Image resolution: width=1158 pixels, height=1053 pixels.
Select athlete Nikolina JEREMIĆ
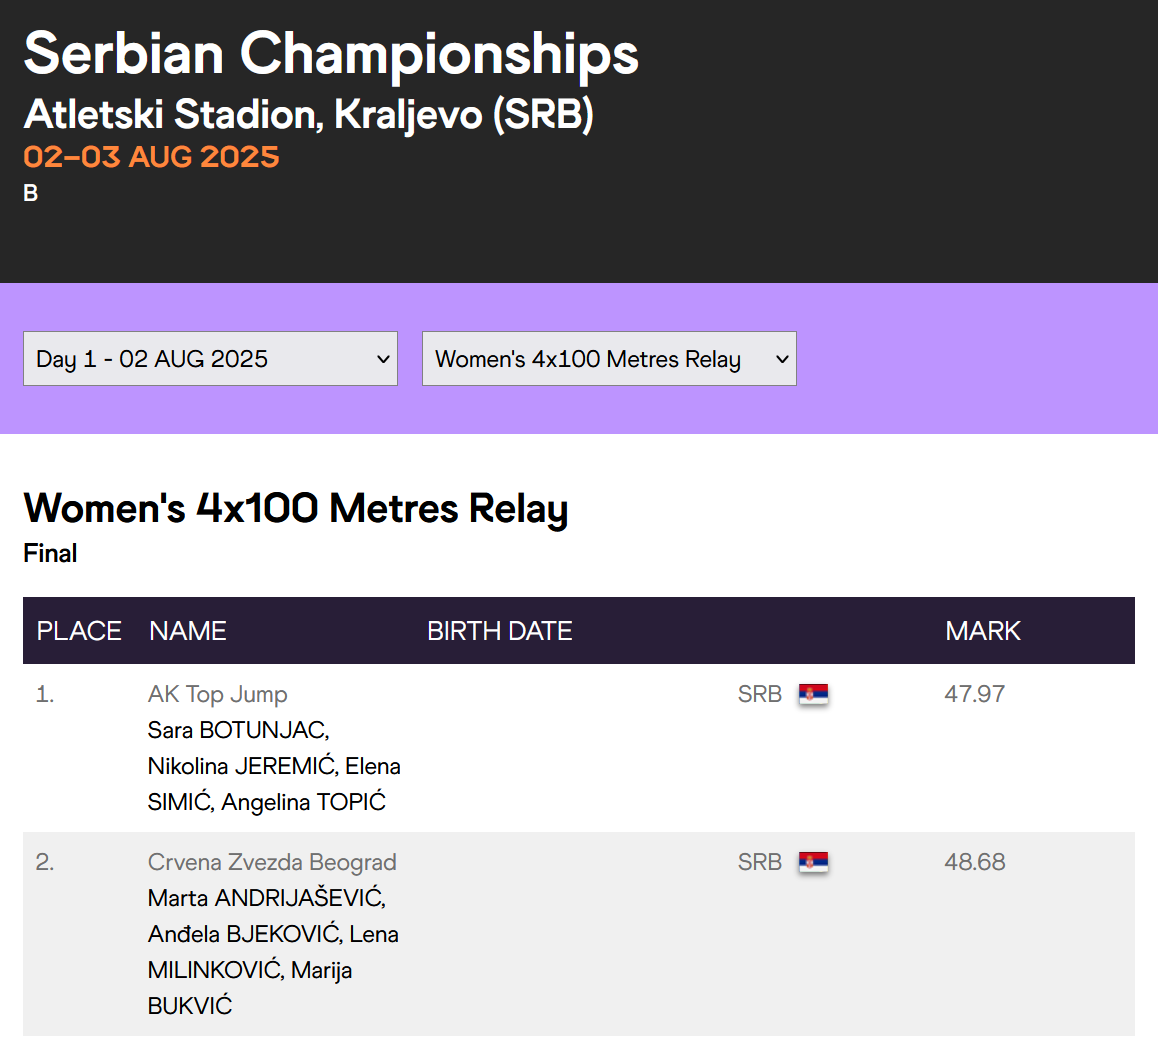(x=241, y=766)
